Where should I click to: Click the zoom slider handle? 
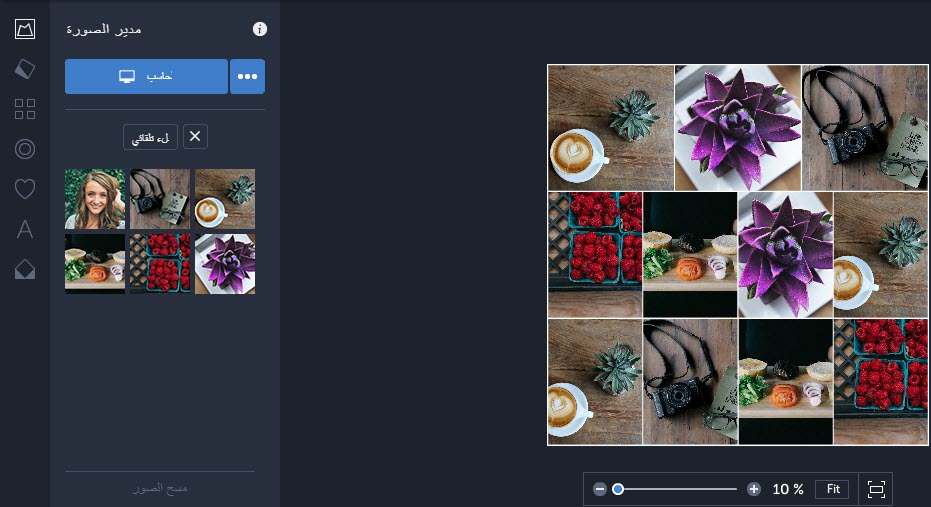pos(618,489)
